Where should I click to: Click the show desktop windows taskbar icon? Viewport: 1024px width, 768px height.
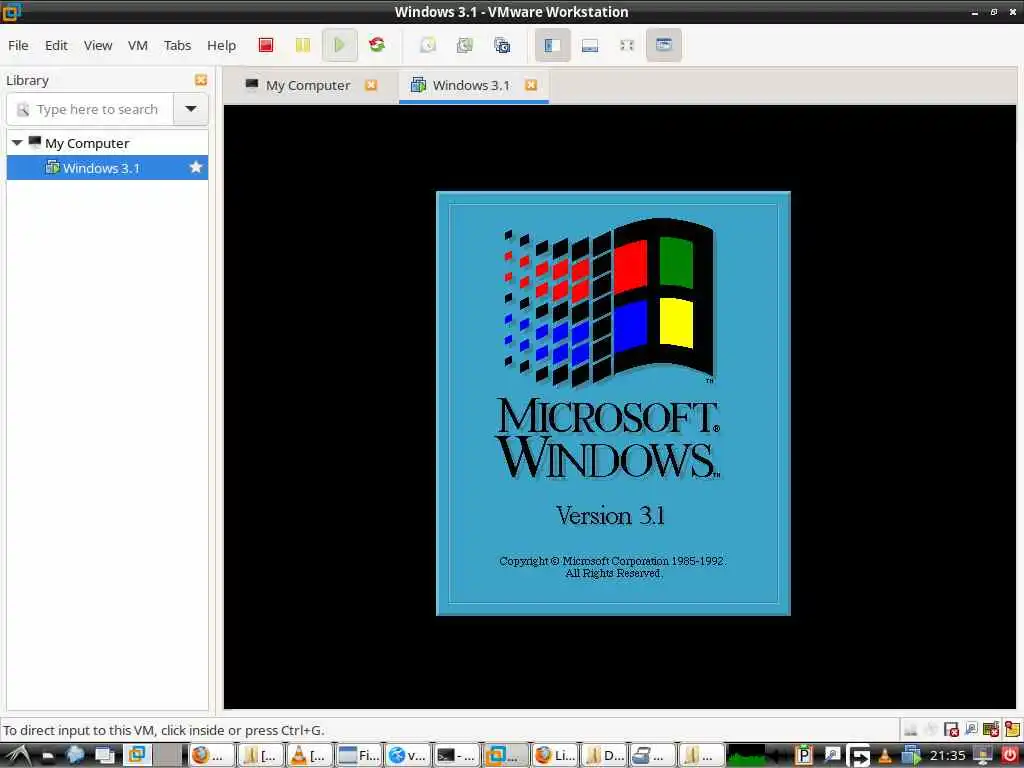point(104,756)
